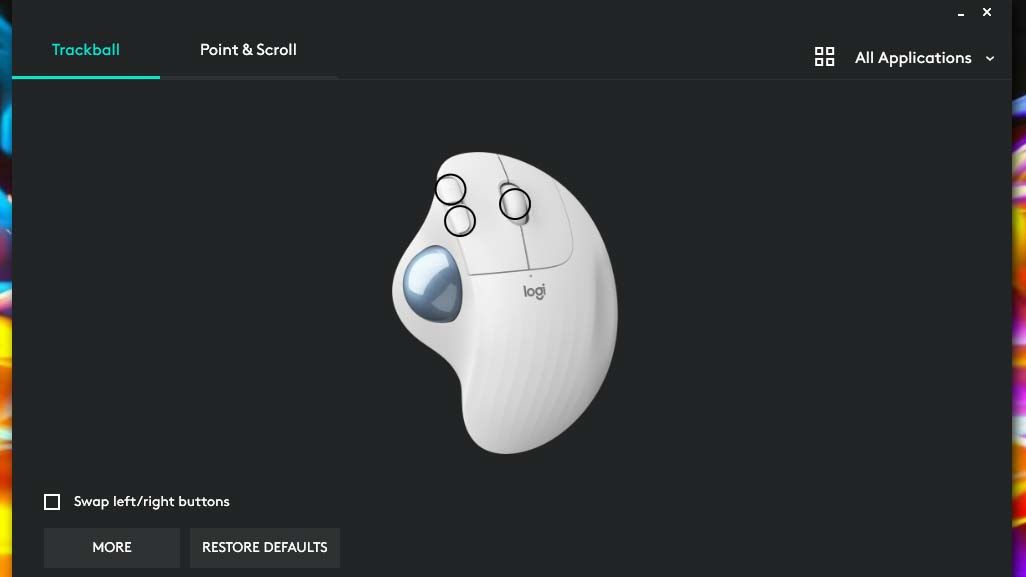
Task: Click the "Swap left/right buttons" label text
Action: coord(151,502)
